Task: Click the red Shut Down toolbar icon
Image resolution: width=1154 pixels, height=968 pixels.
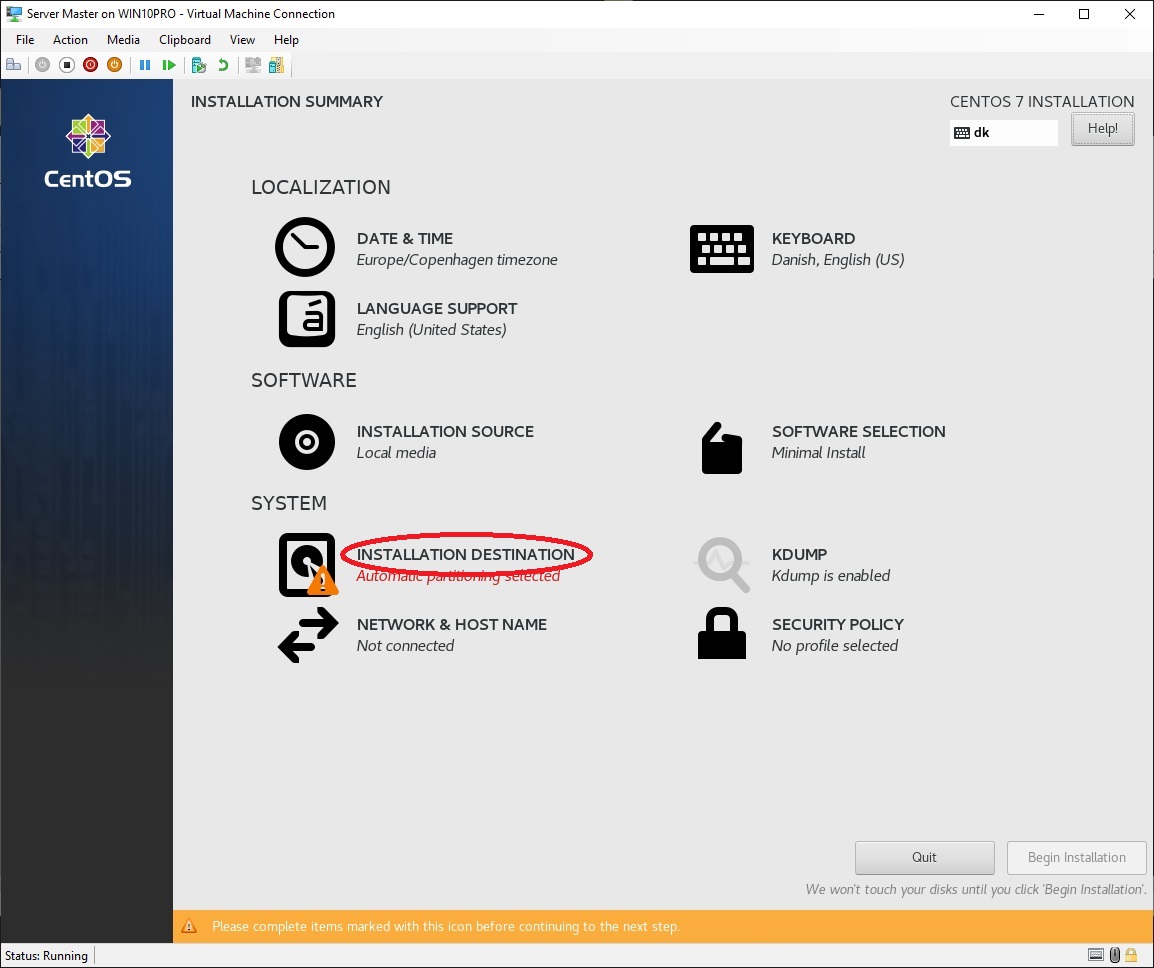Action: [x=91, y=65]
